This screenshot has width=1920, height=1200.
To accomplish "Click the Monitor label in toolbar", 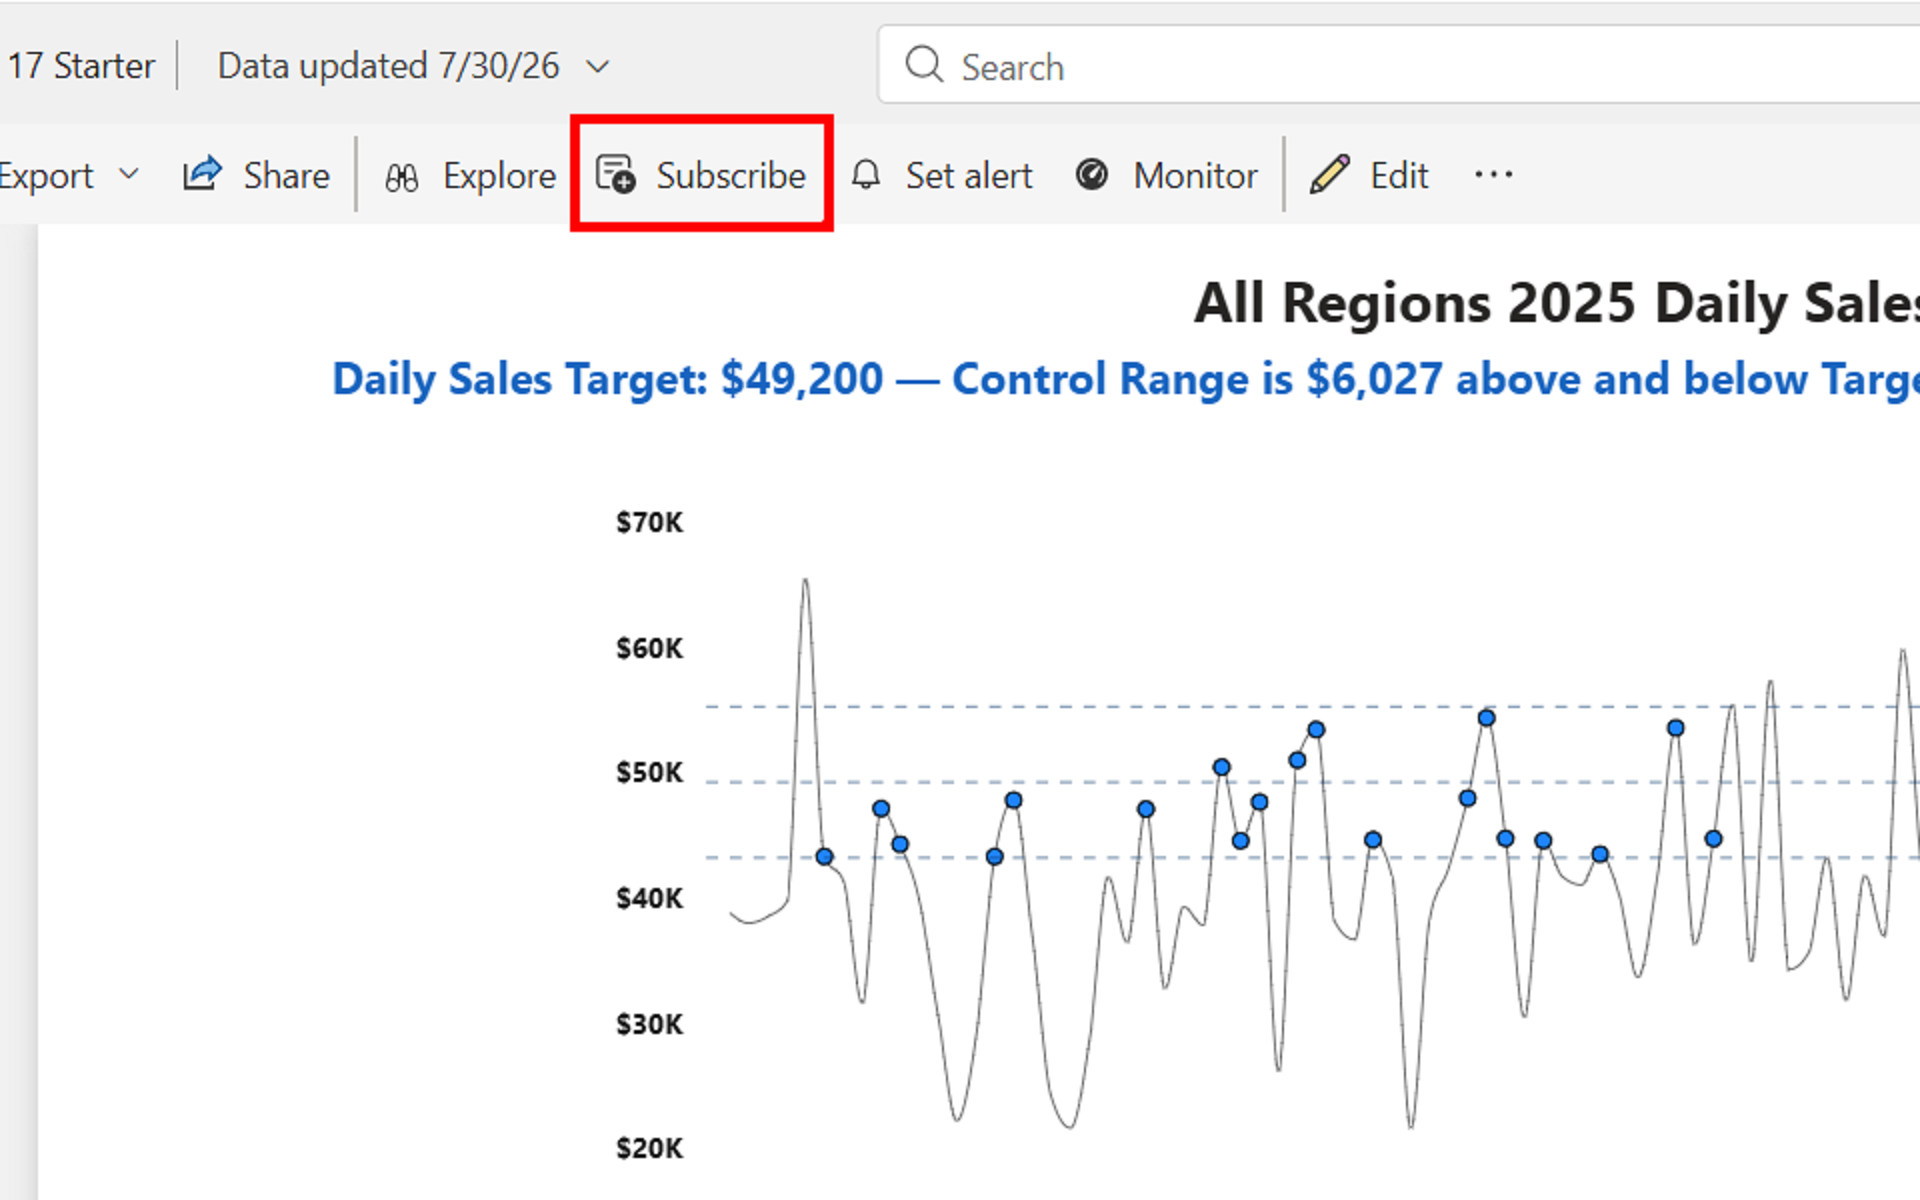I will tap(1195, 175).
